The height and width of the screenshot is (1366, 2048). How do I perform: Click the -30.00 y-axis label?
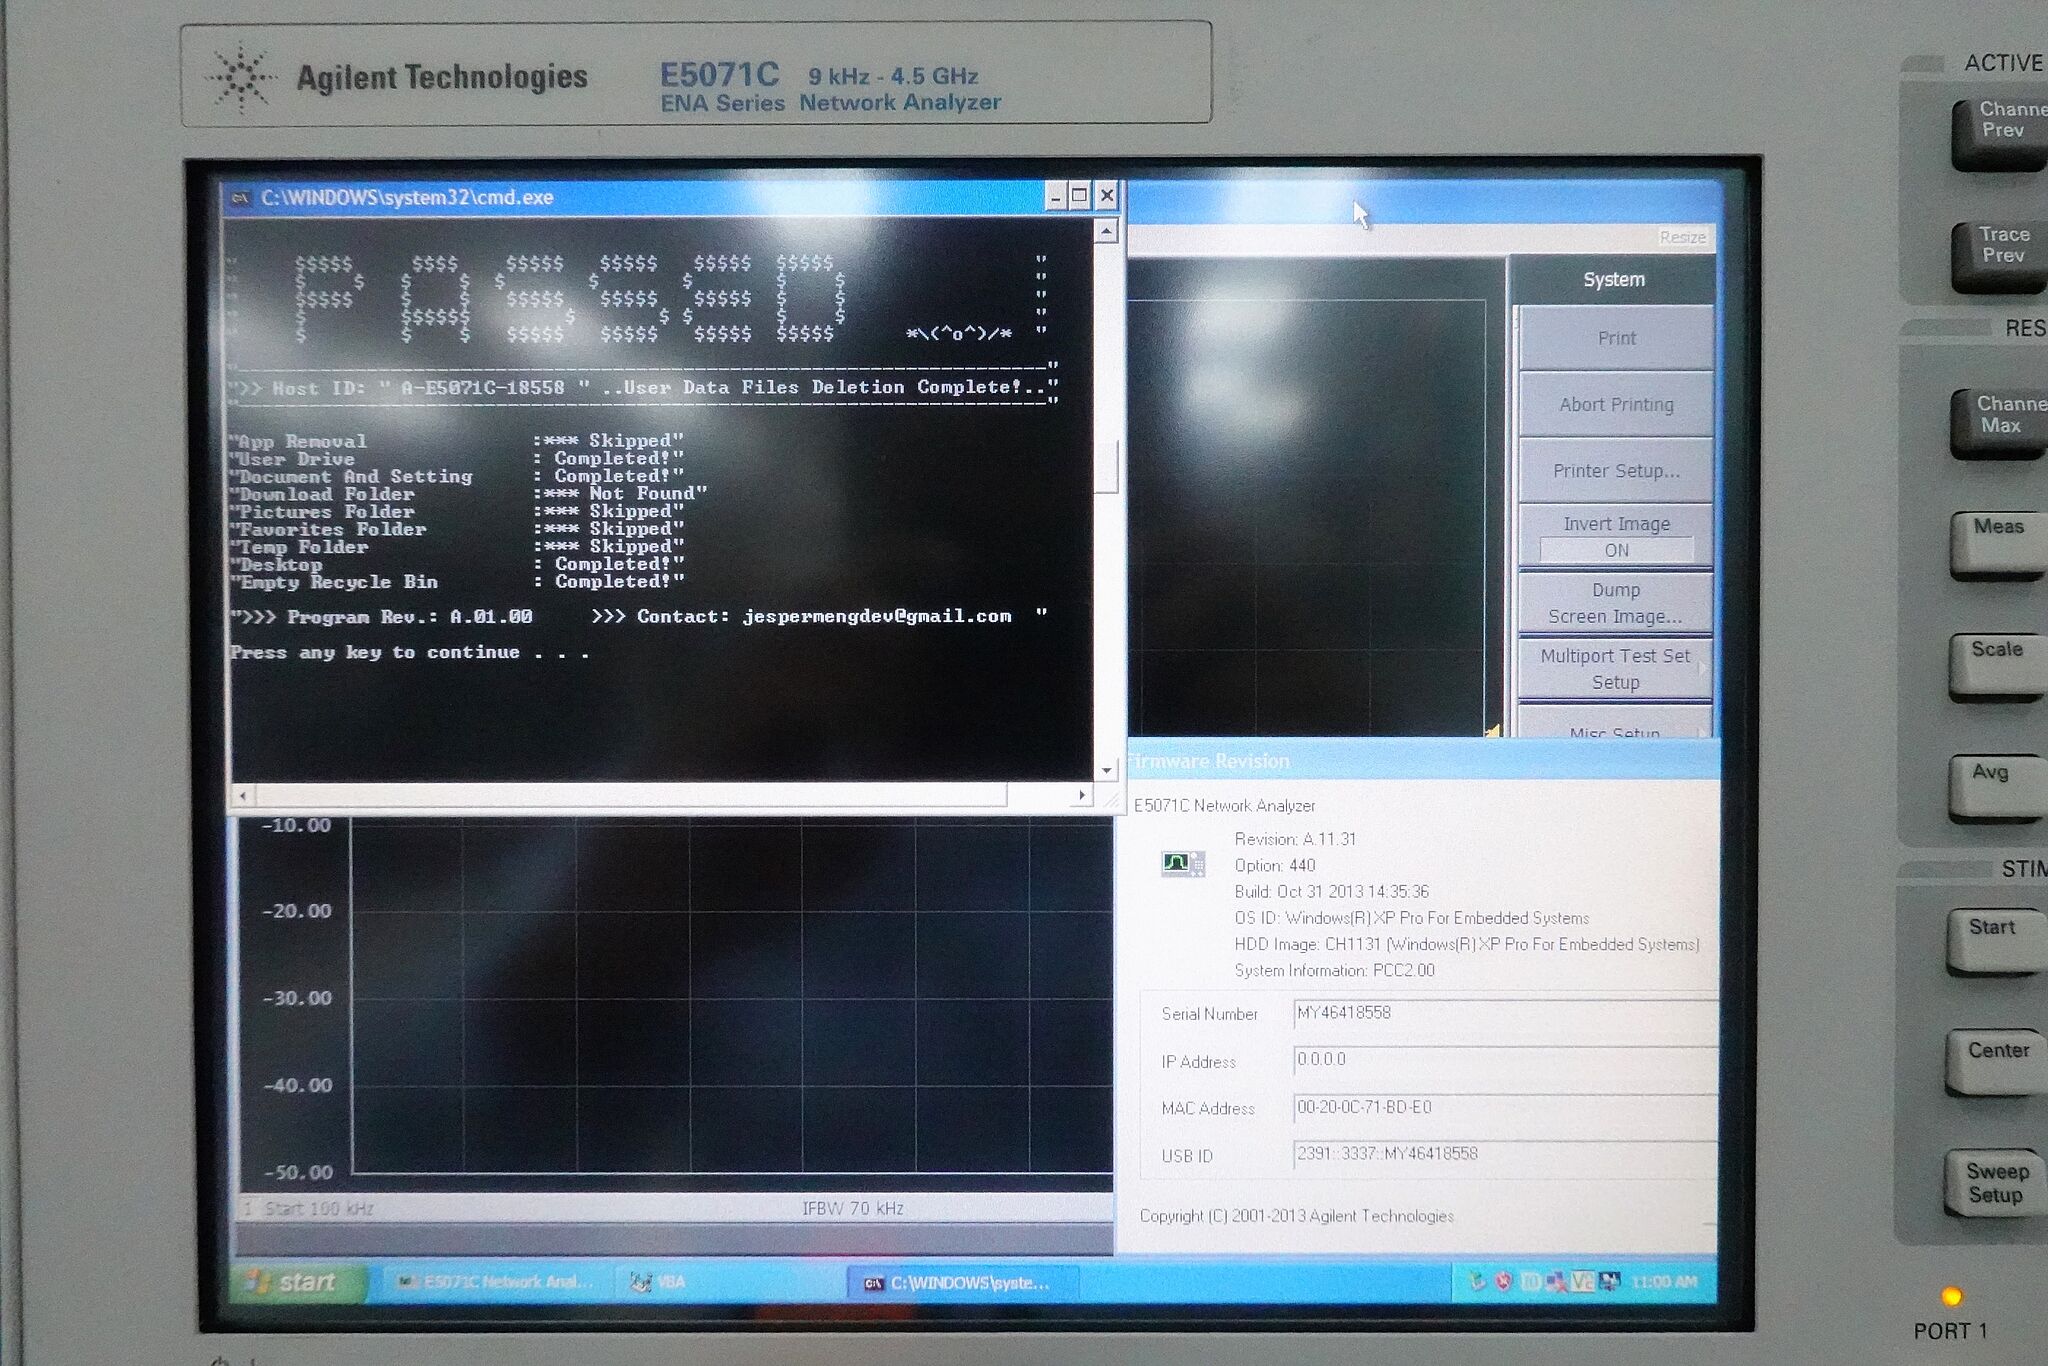pos(296,998)
